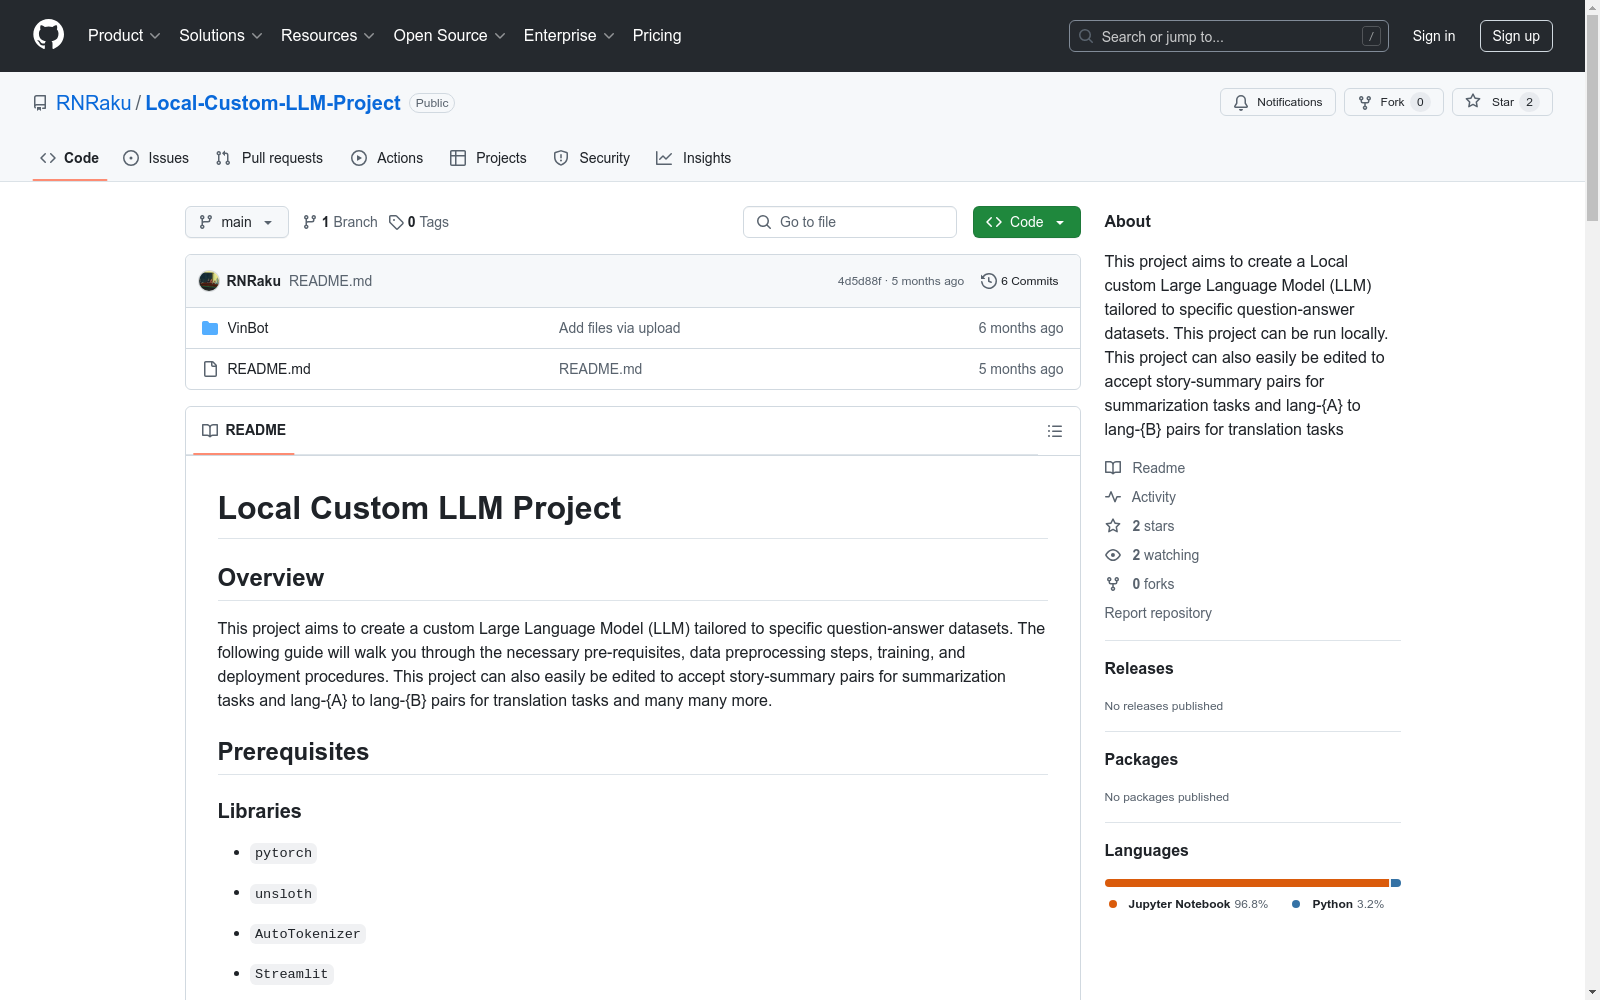Focus the Search or jump to field
The image size is (1600, 1000).
click(1229, 36)
